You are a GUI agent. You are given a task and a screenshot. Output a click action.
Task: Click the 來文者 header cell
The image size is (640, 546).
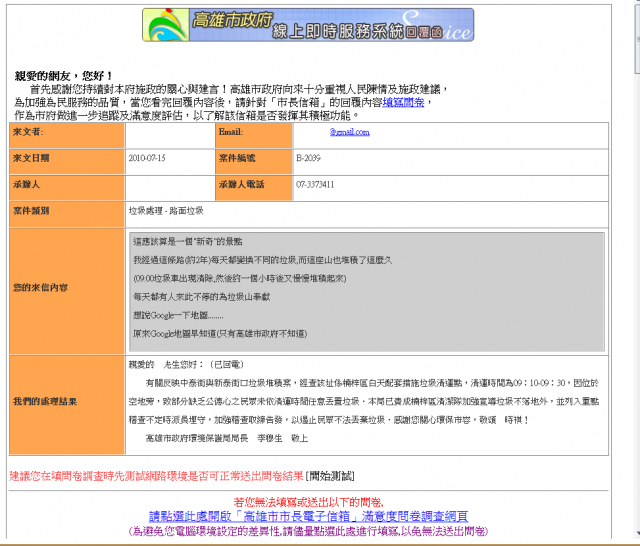click(67, 135)
